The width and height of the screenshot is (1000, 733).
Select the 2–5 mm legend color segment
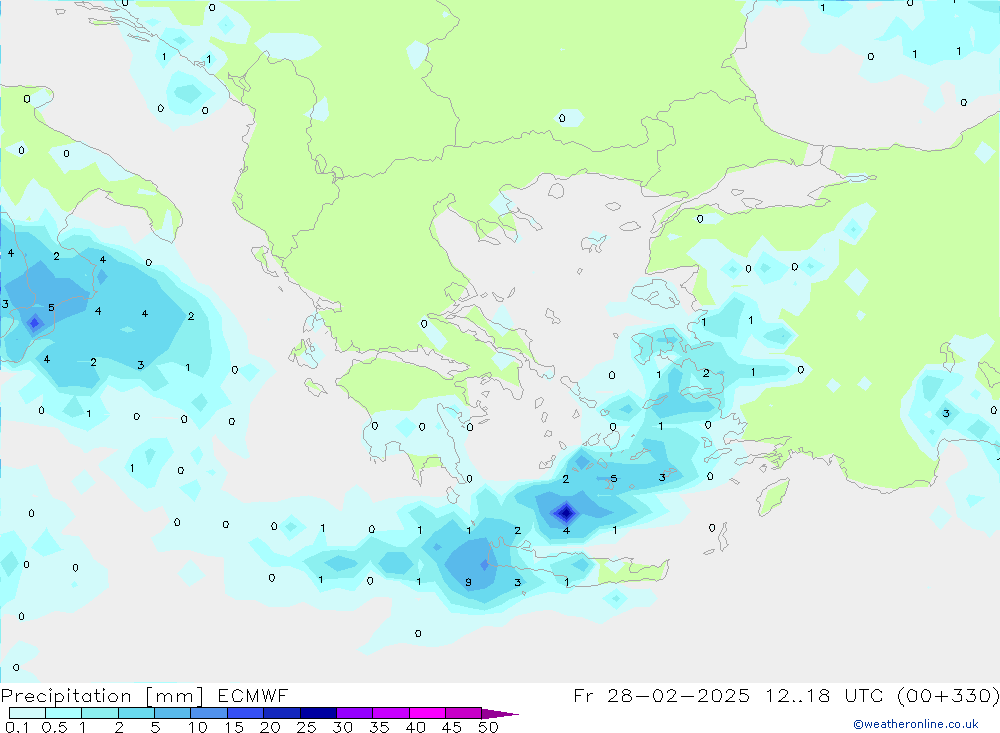(x=136, y=713)
